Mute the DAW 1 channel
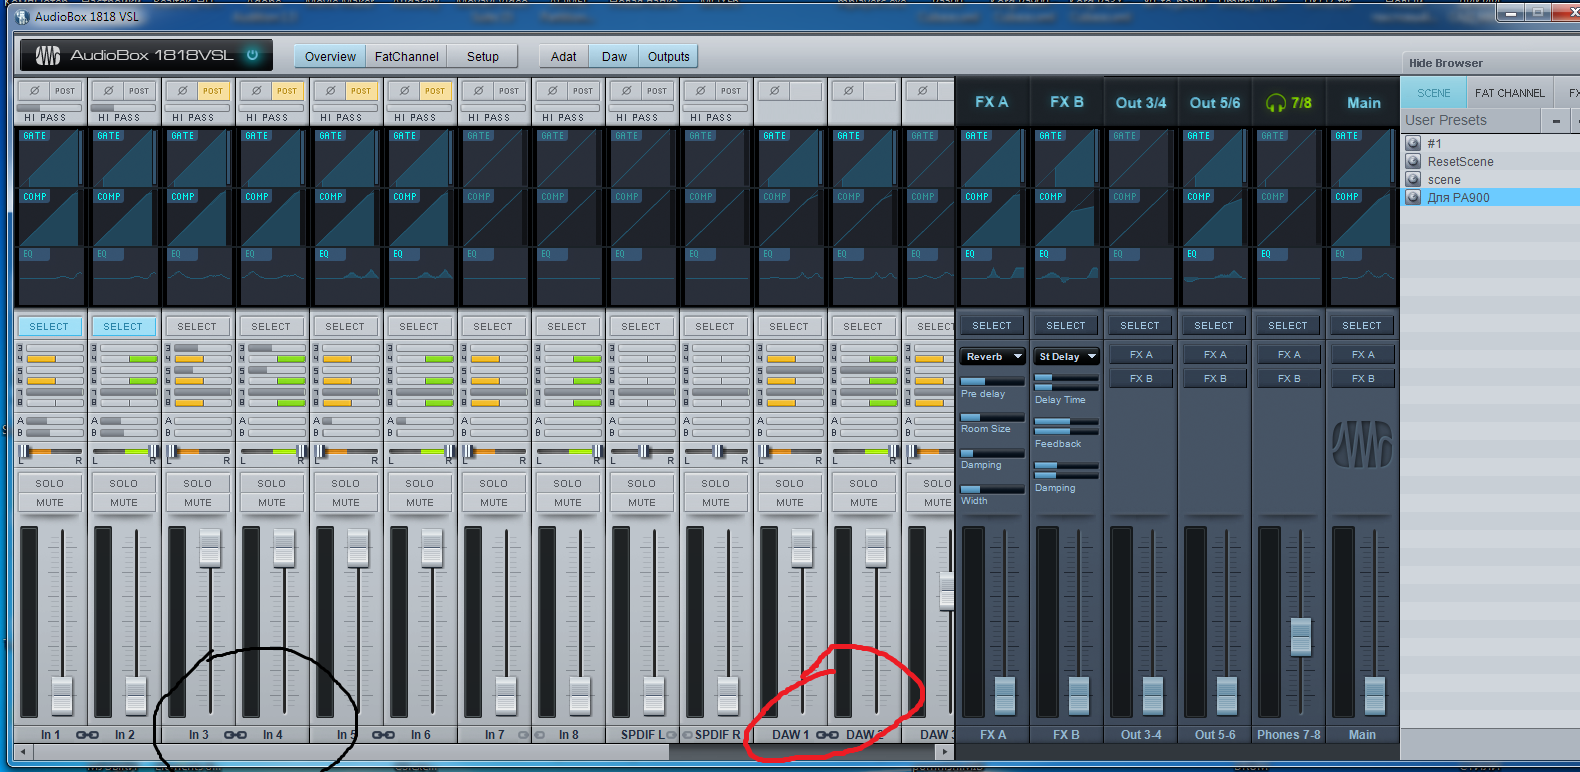 [790, 503]
